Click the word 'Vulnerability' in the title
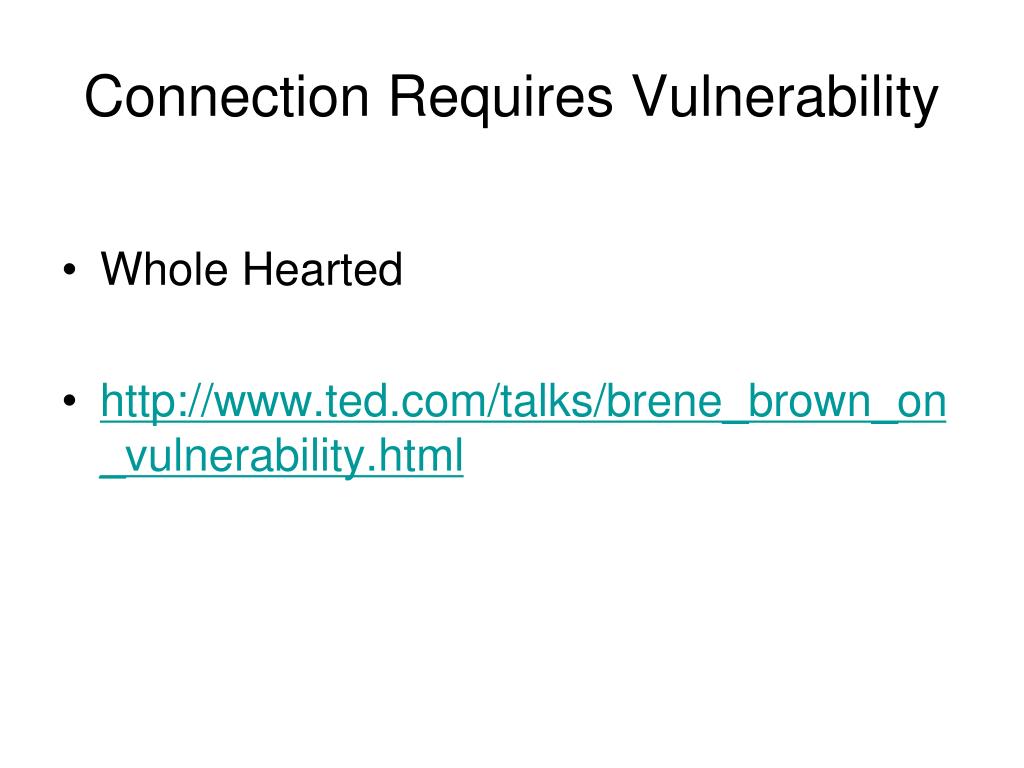1024x768 pixels. pos(786,98)
